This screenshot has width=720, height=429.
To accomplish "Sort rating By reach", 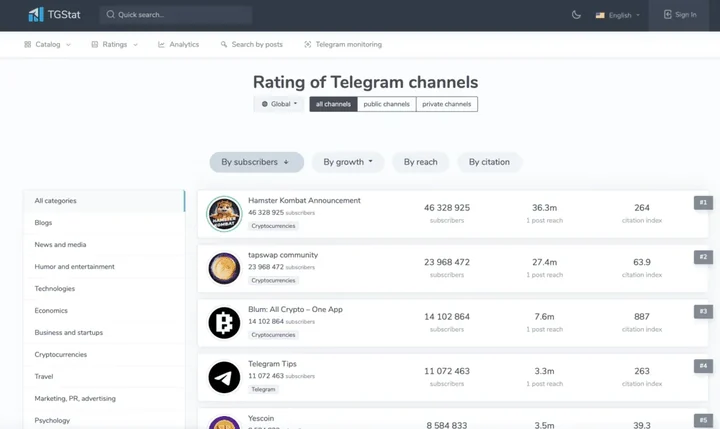I will pos(421,162).
